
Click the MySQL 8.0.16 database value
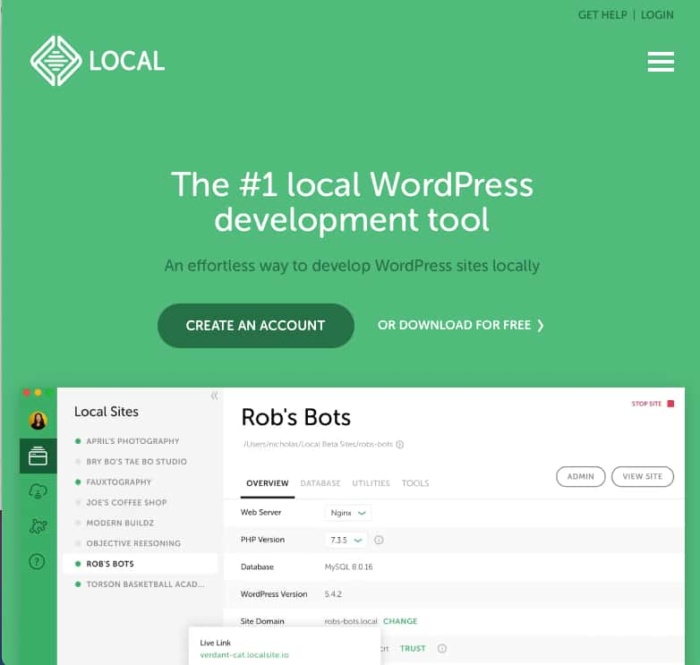[349, 567]
